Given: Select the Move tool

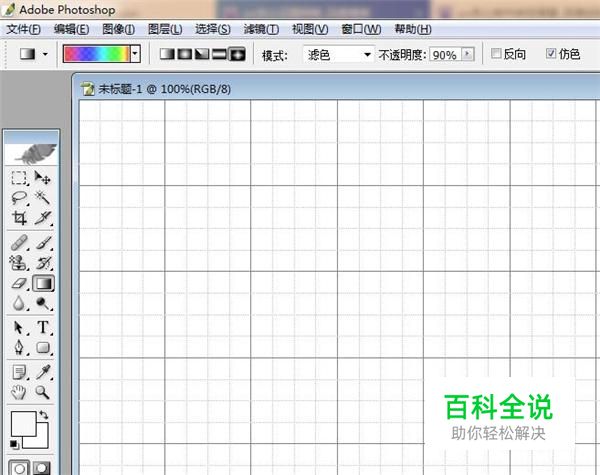Looking at the screenshot, I should click(x=42, y=178).
